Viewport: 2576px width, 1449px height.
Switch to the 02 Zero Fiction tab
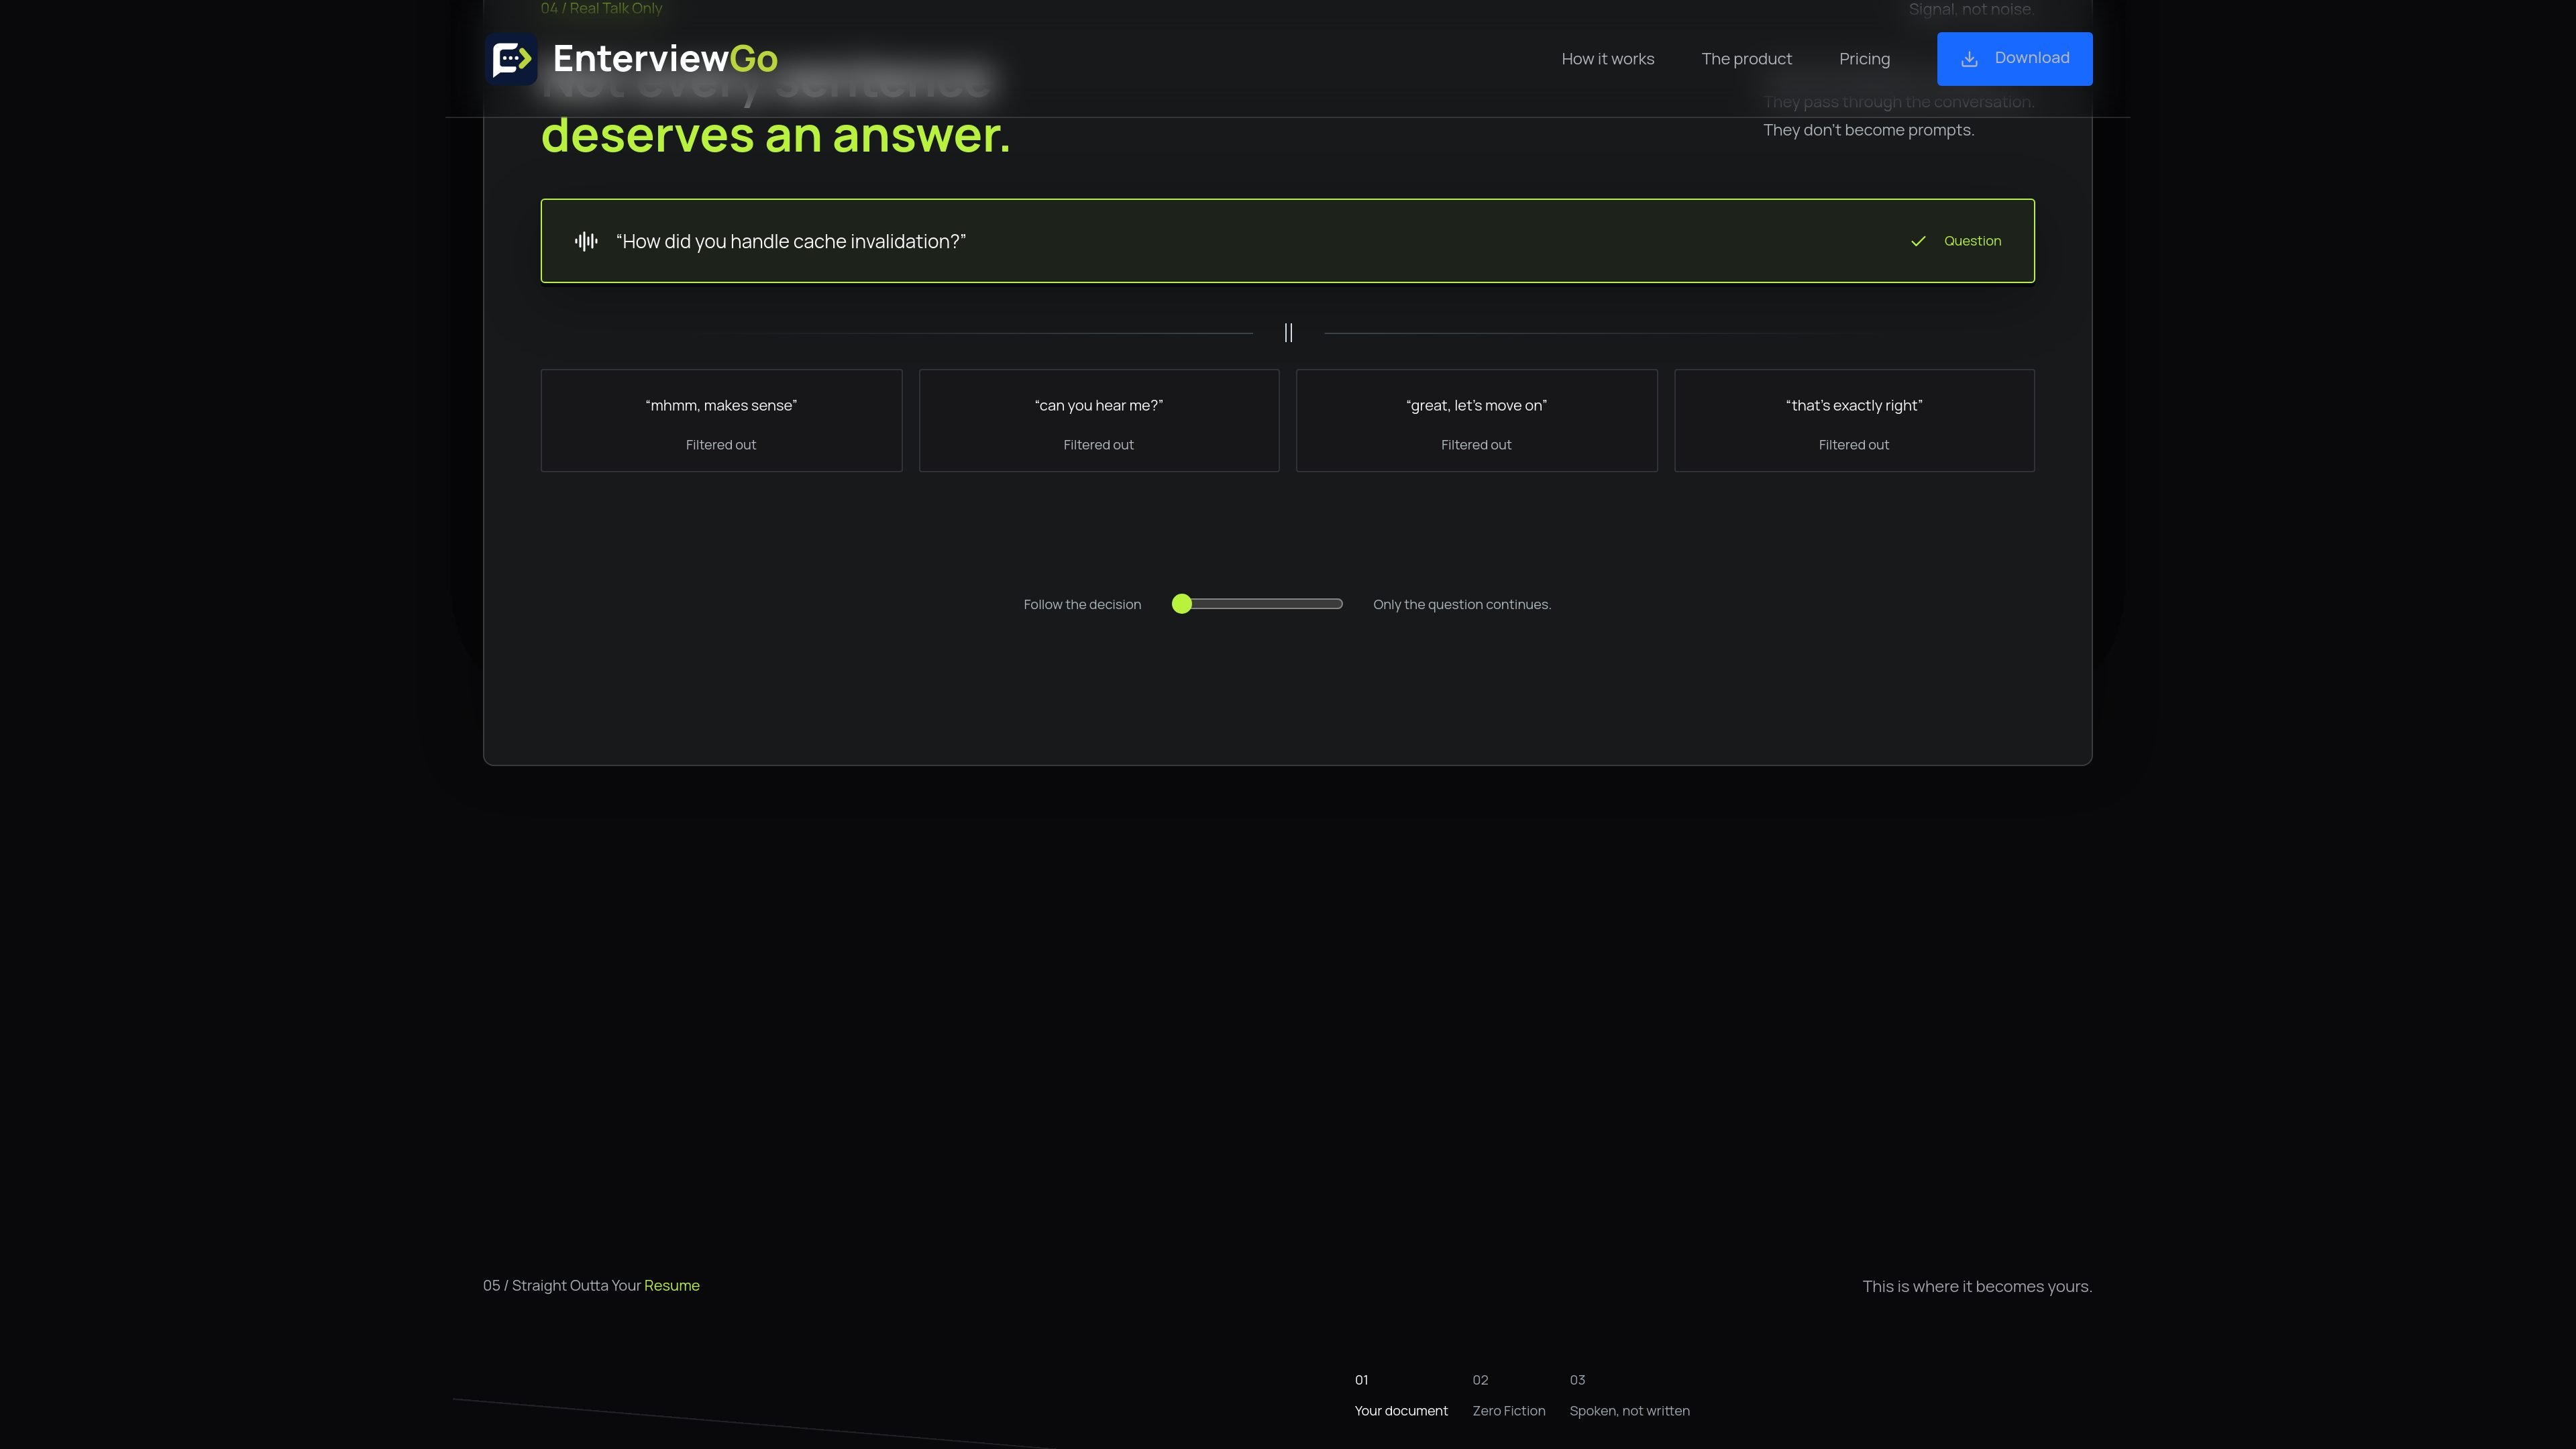1509,1396
